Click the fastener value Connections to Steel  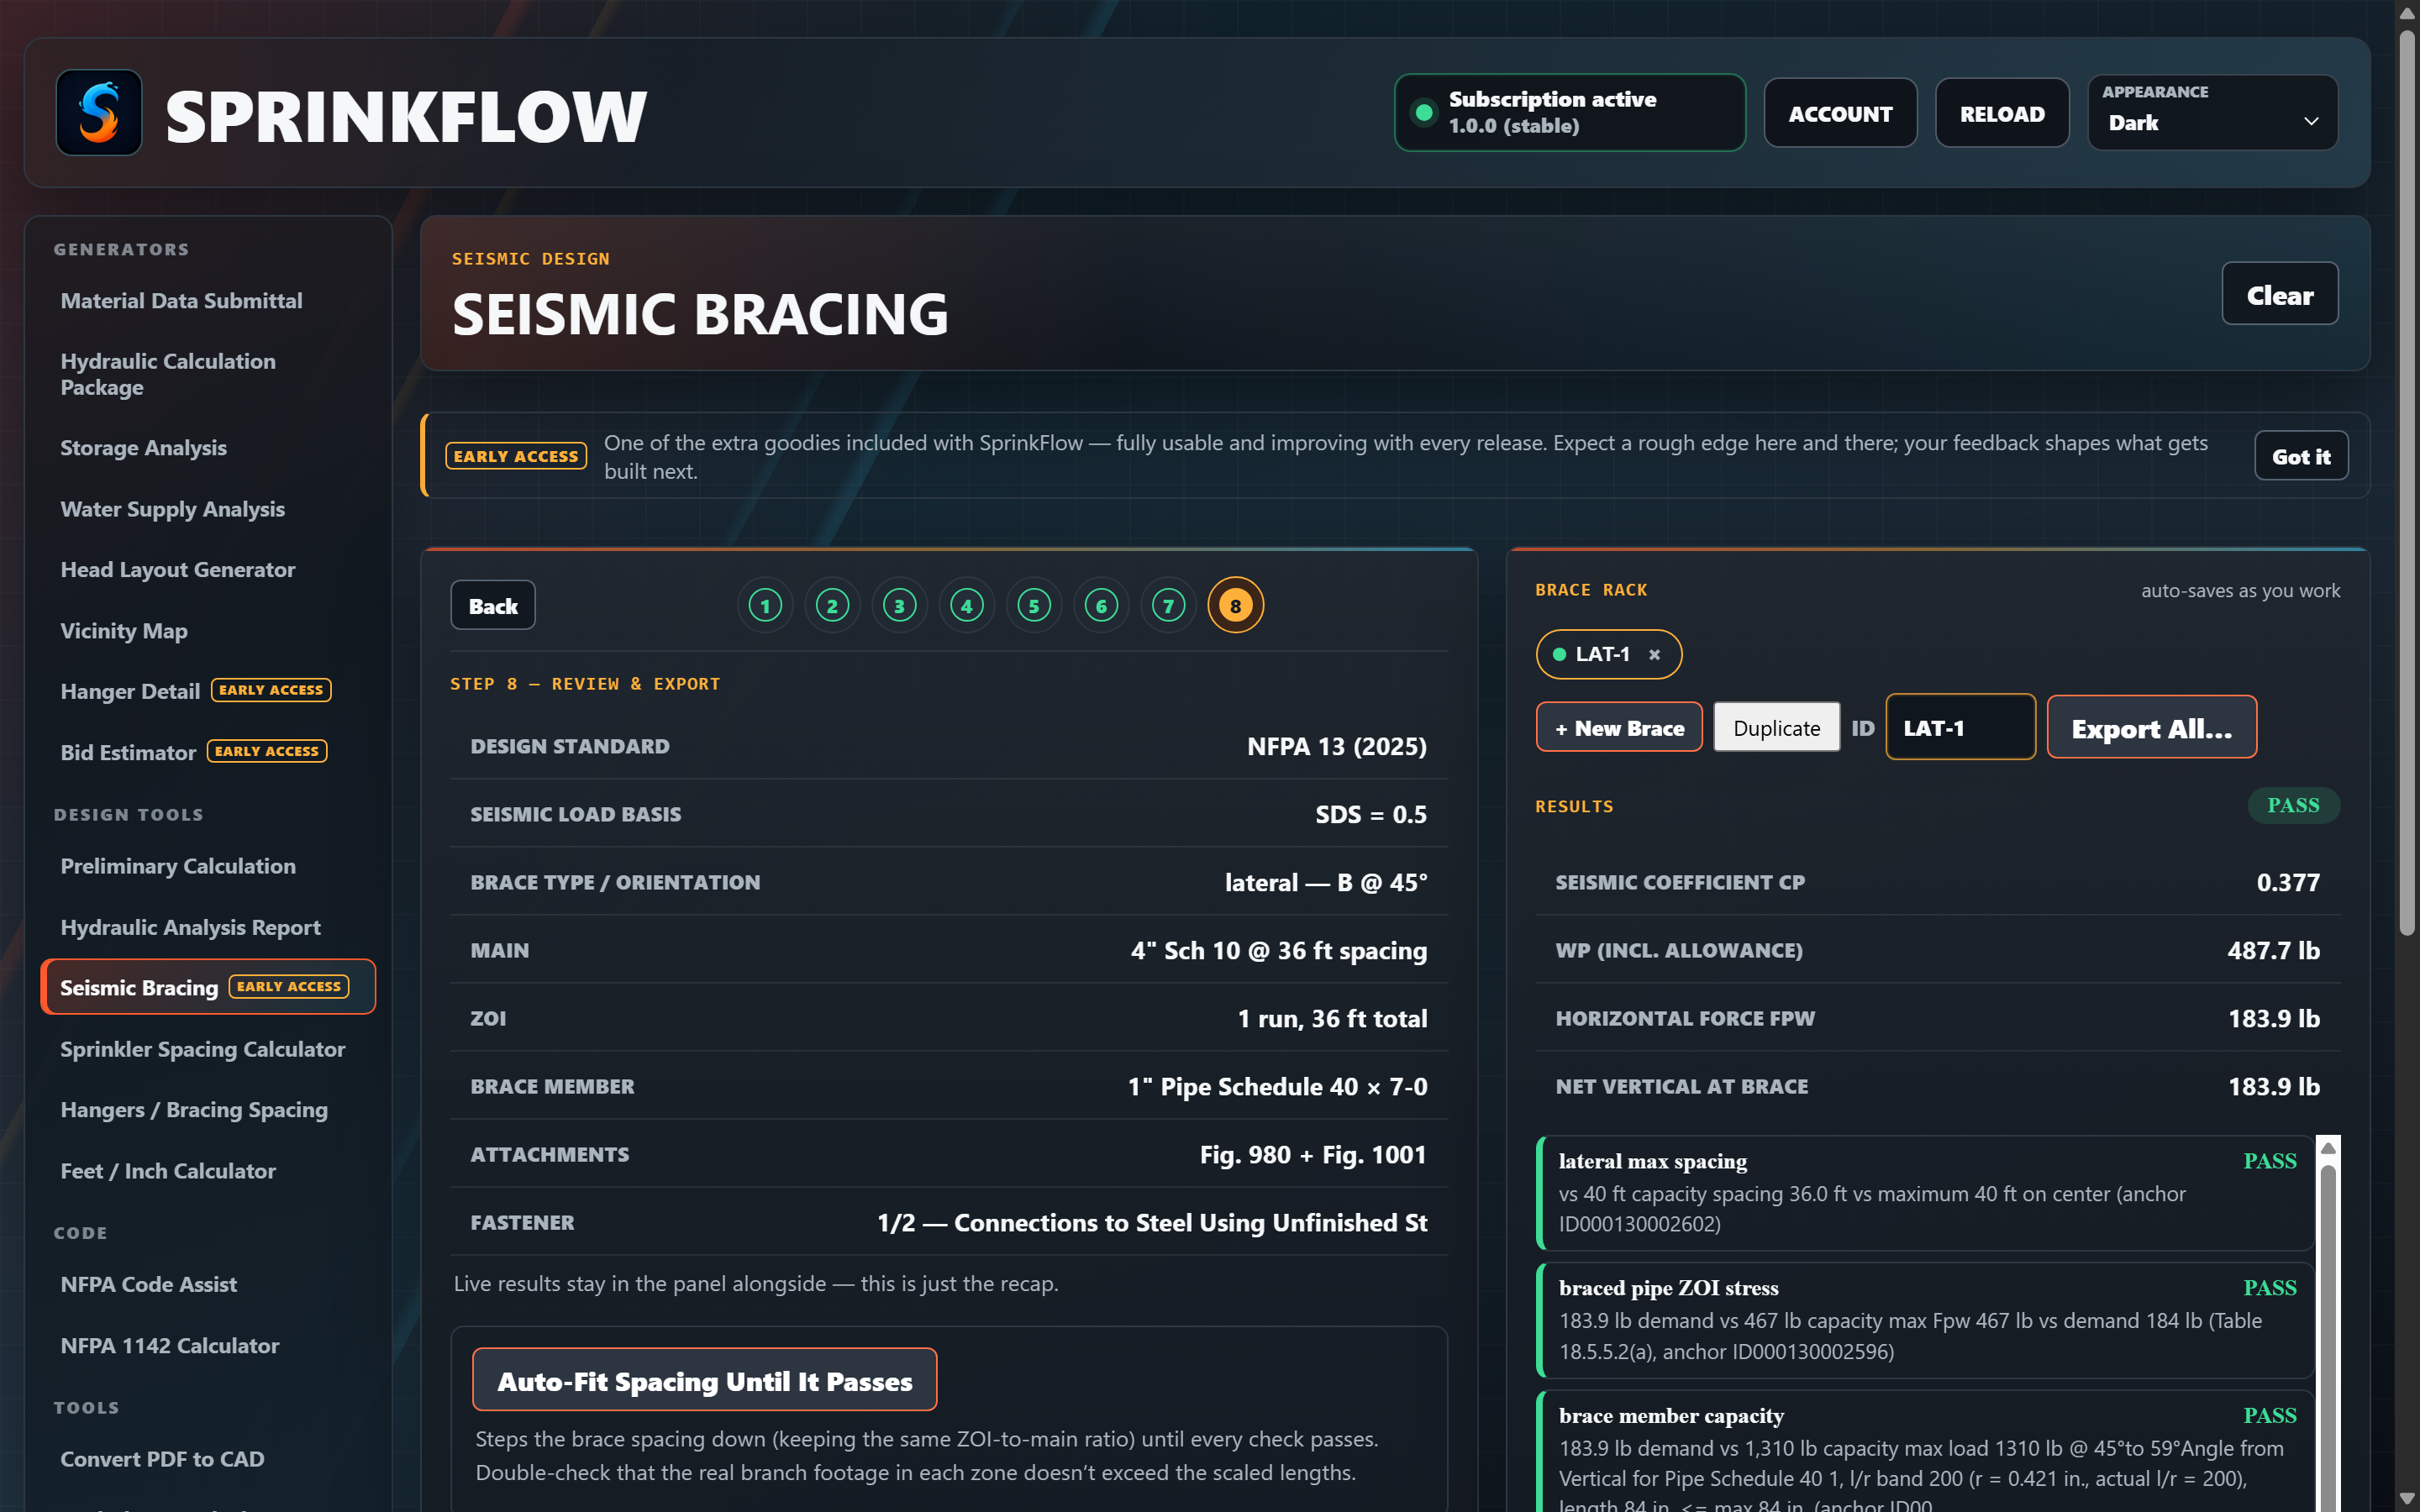click(x=1152, y=1222)
